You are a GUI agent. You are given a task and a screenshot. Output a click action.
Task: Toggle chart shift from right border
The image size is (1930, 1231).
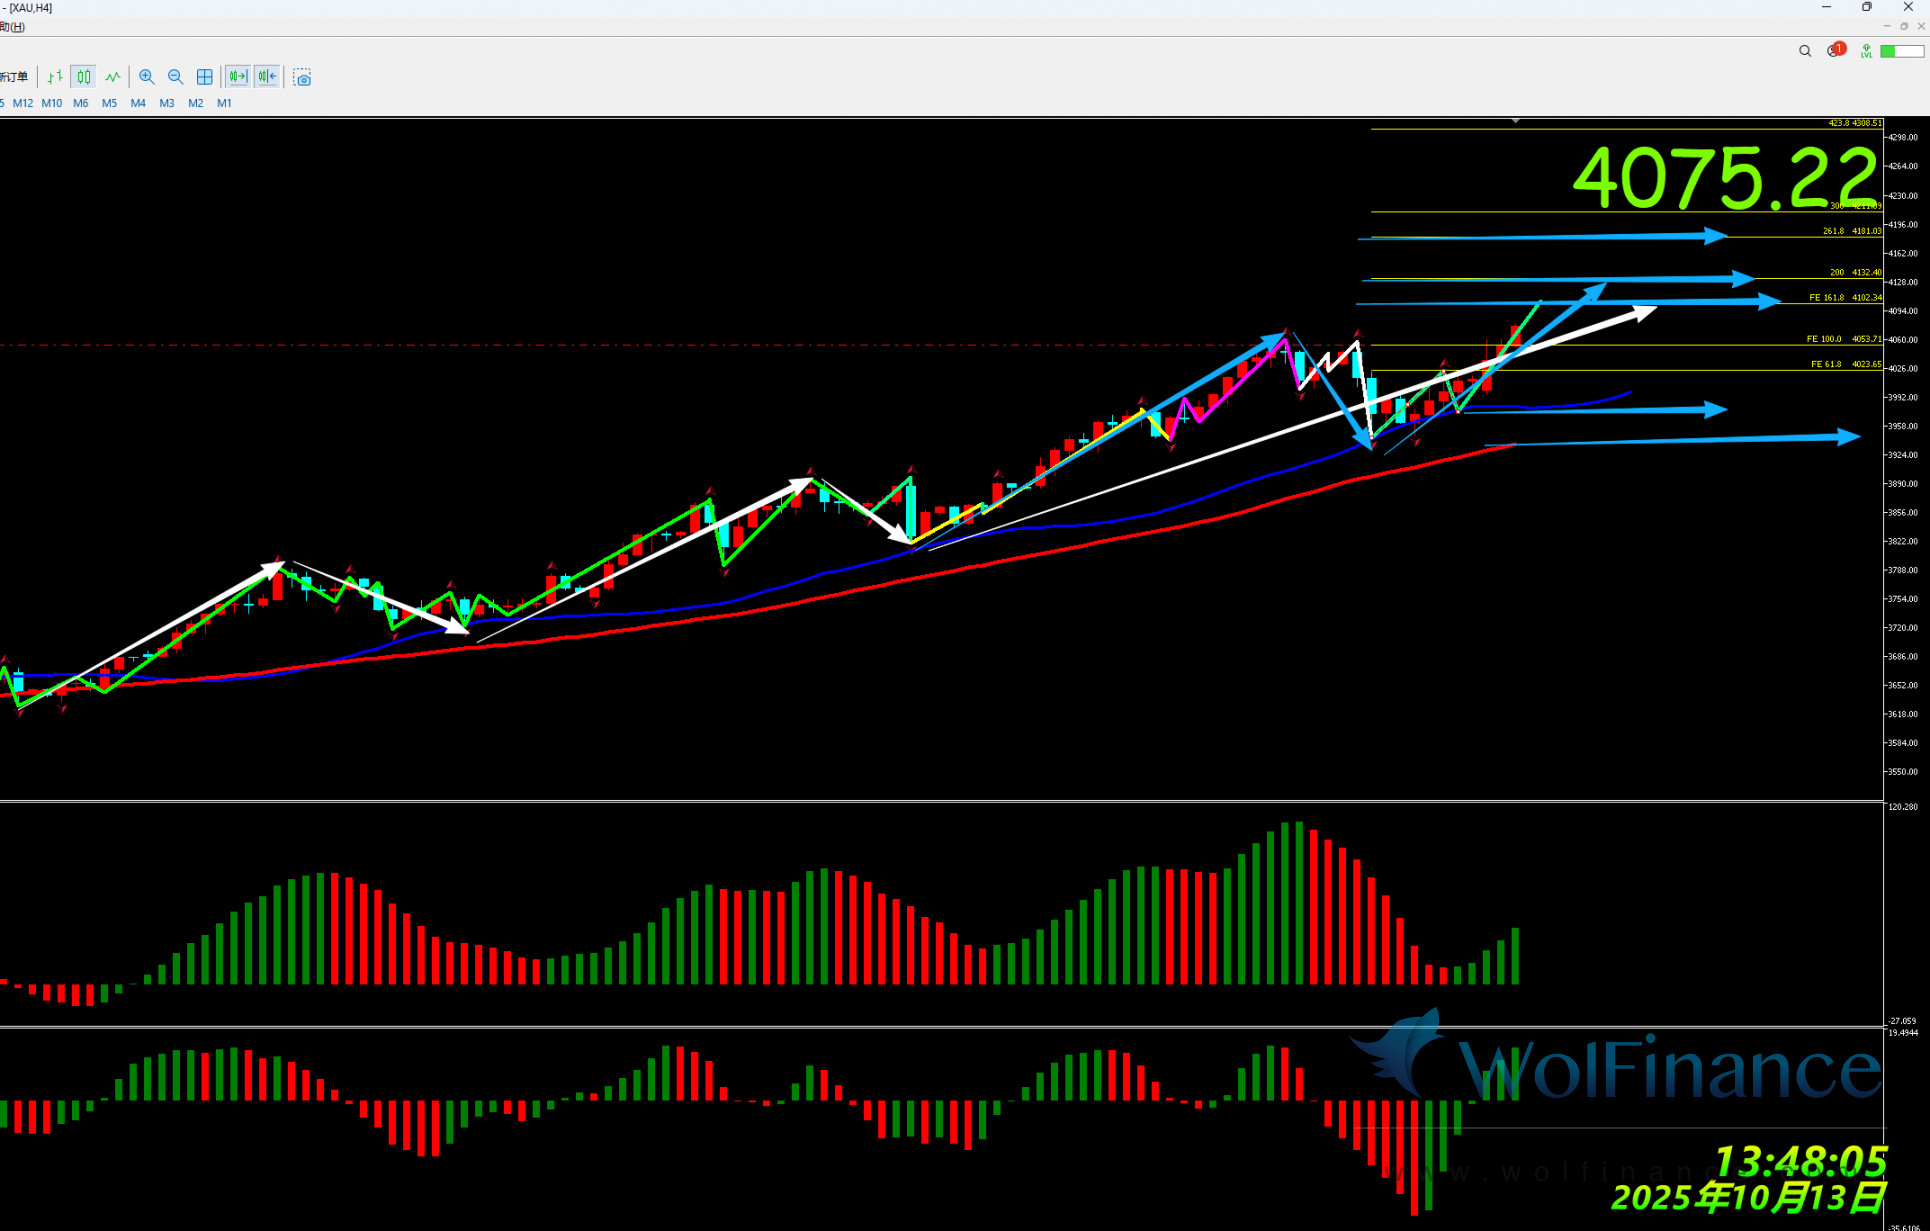pos(267,77)
